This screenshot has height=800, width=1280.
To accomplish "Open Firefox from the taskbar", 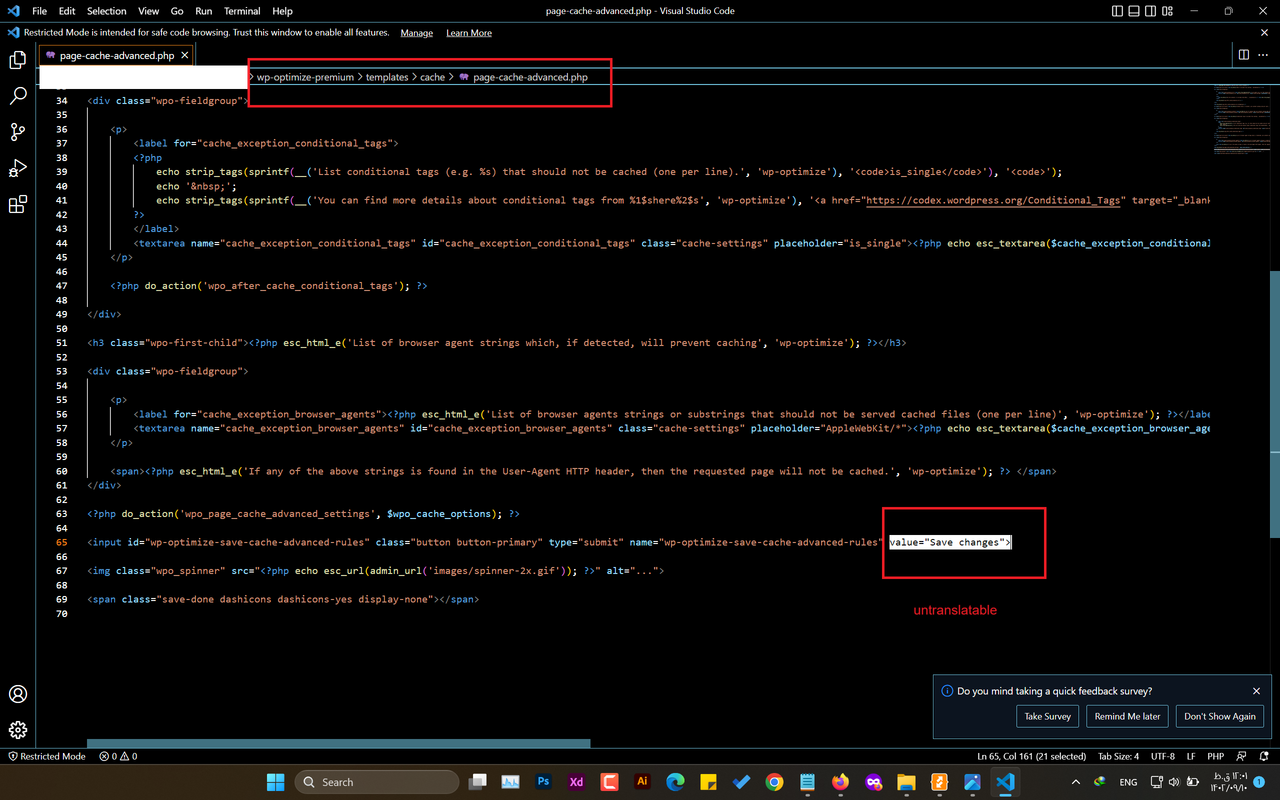I will [x=840, y=782].
